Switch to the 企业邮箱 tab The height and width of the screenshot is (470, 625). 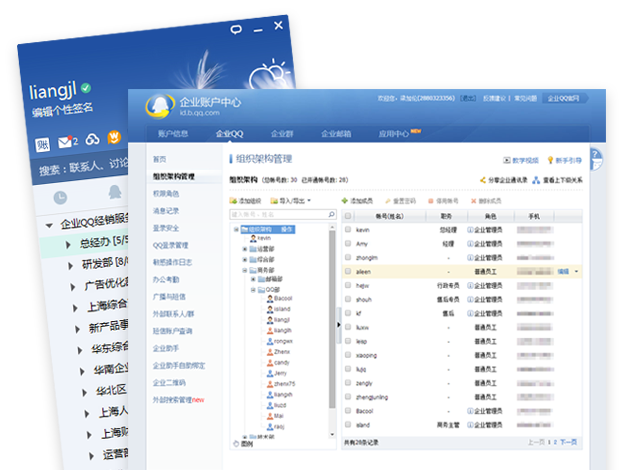tap(336, 134)
